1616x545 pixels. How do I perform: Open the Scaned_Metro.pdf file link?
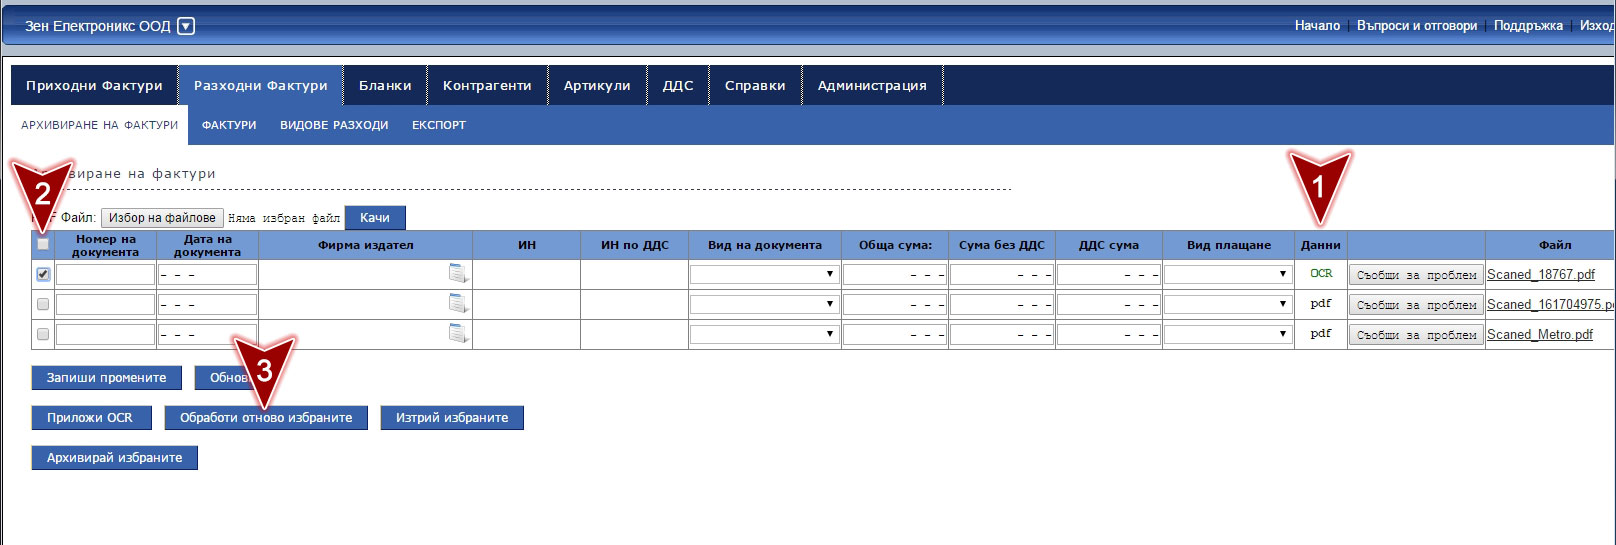coord(1539,334)
